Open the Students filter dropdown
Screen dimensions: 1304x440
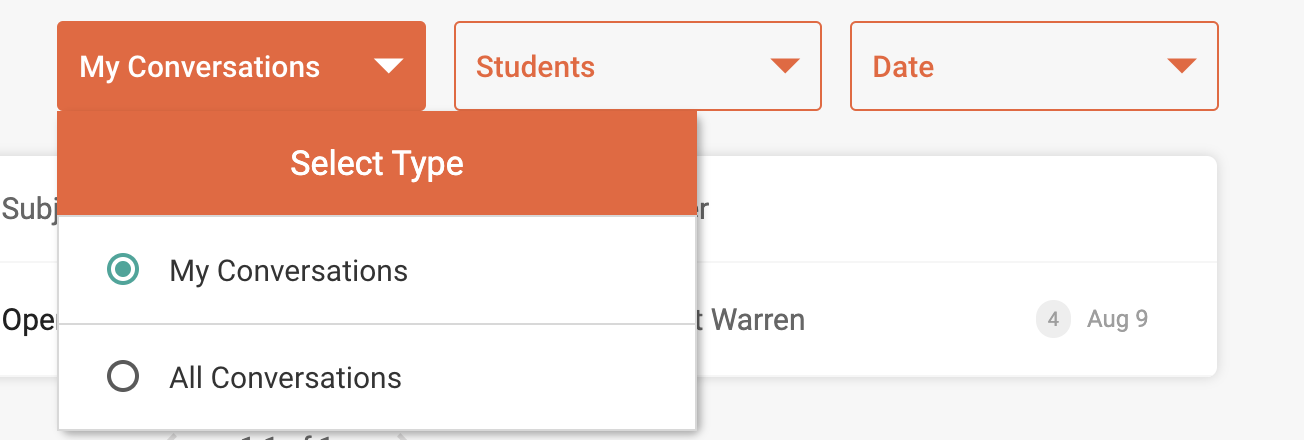coord(638,66)
